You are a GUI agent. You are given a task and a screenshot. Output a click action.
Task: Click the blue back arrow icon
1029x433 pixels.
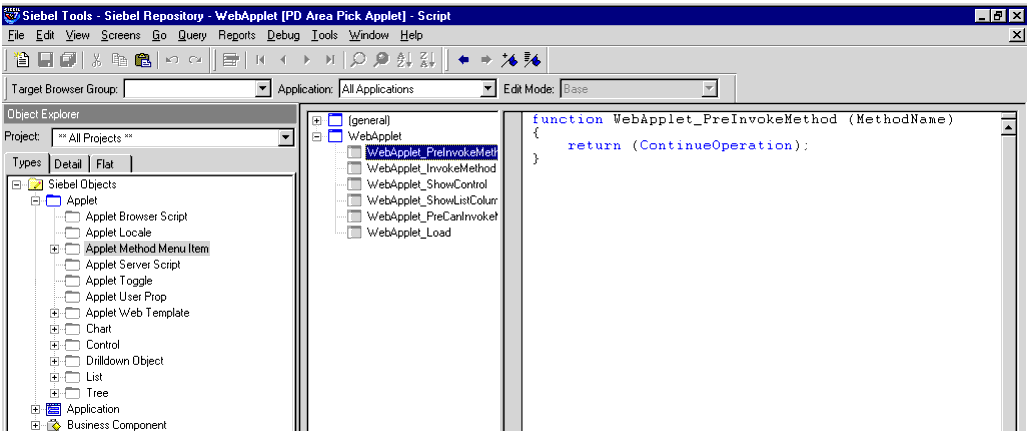pos(464,60)
